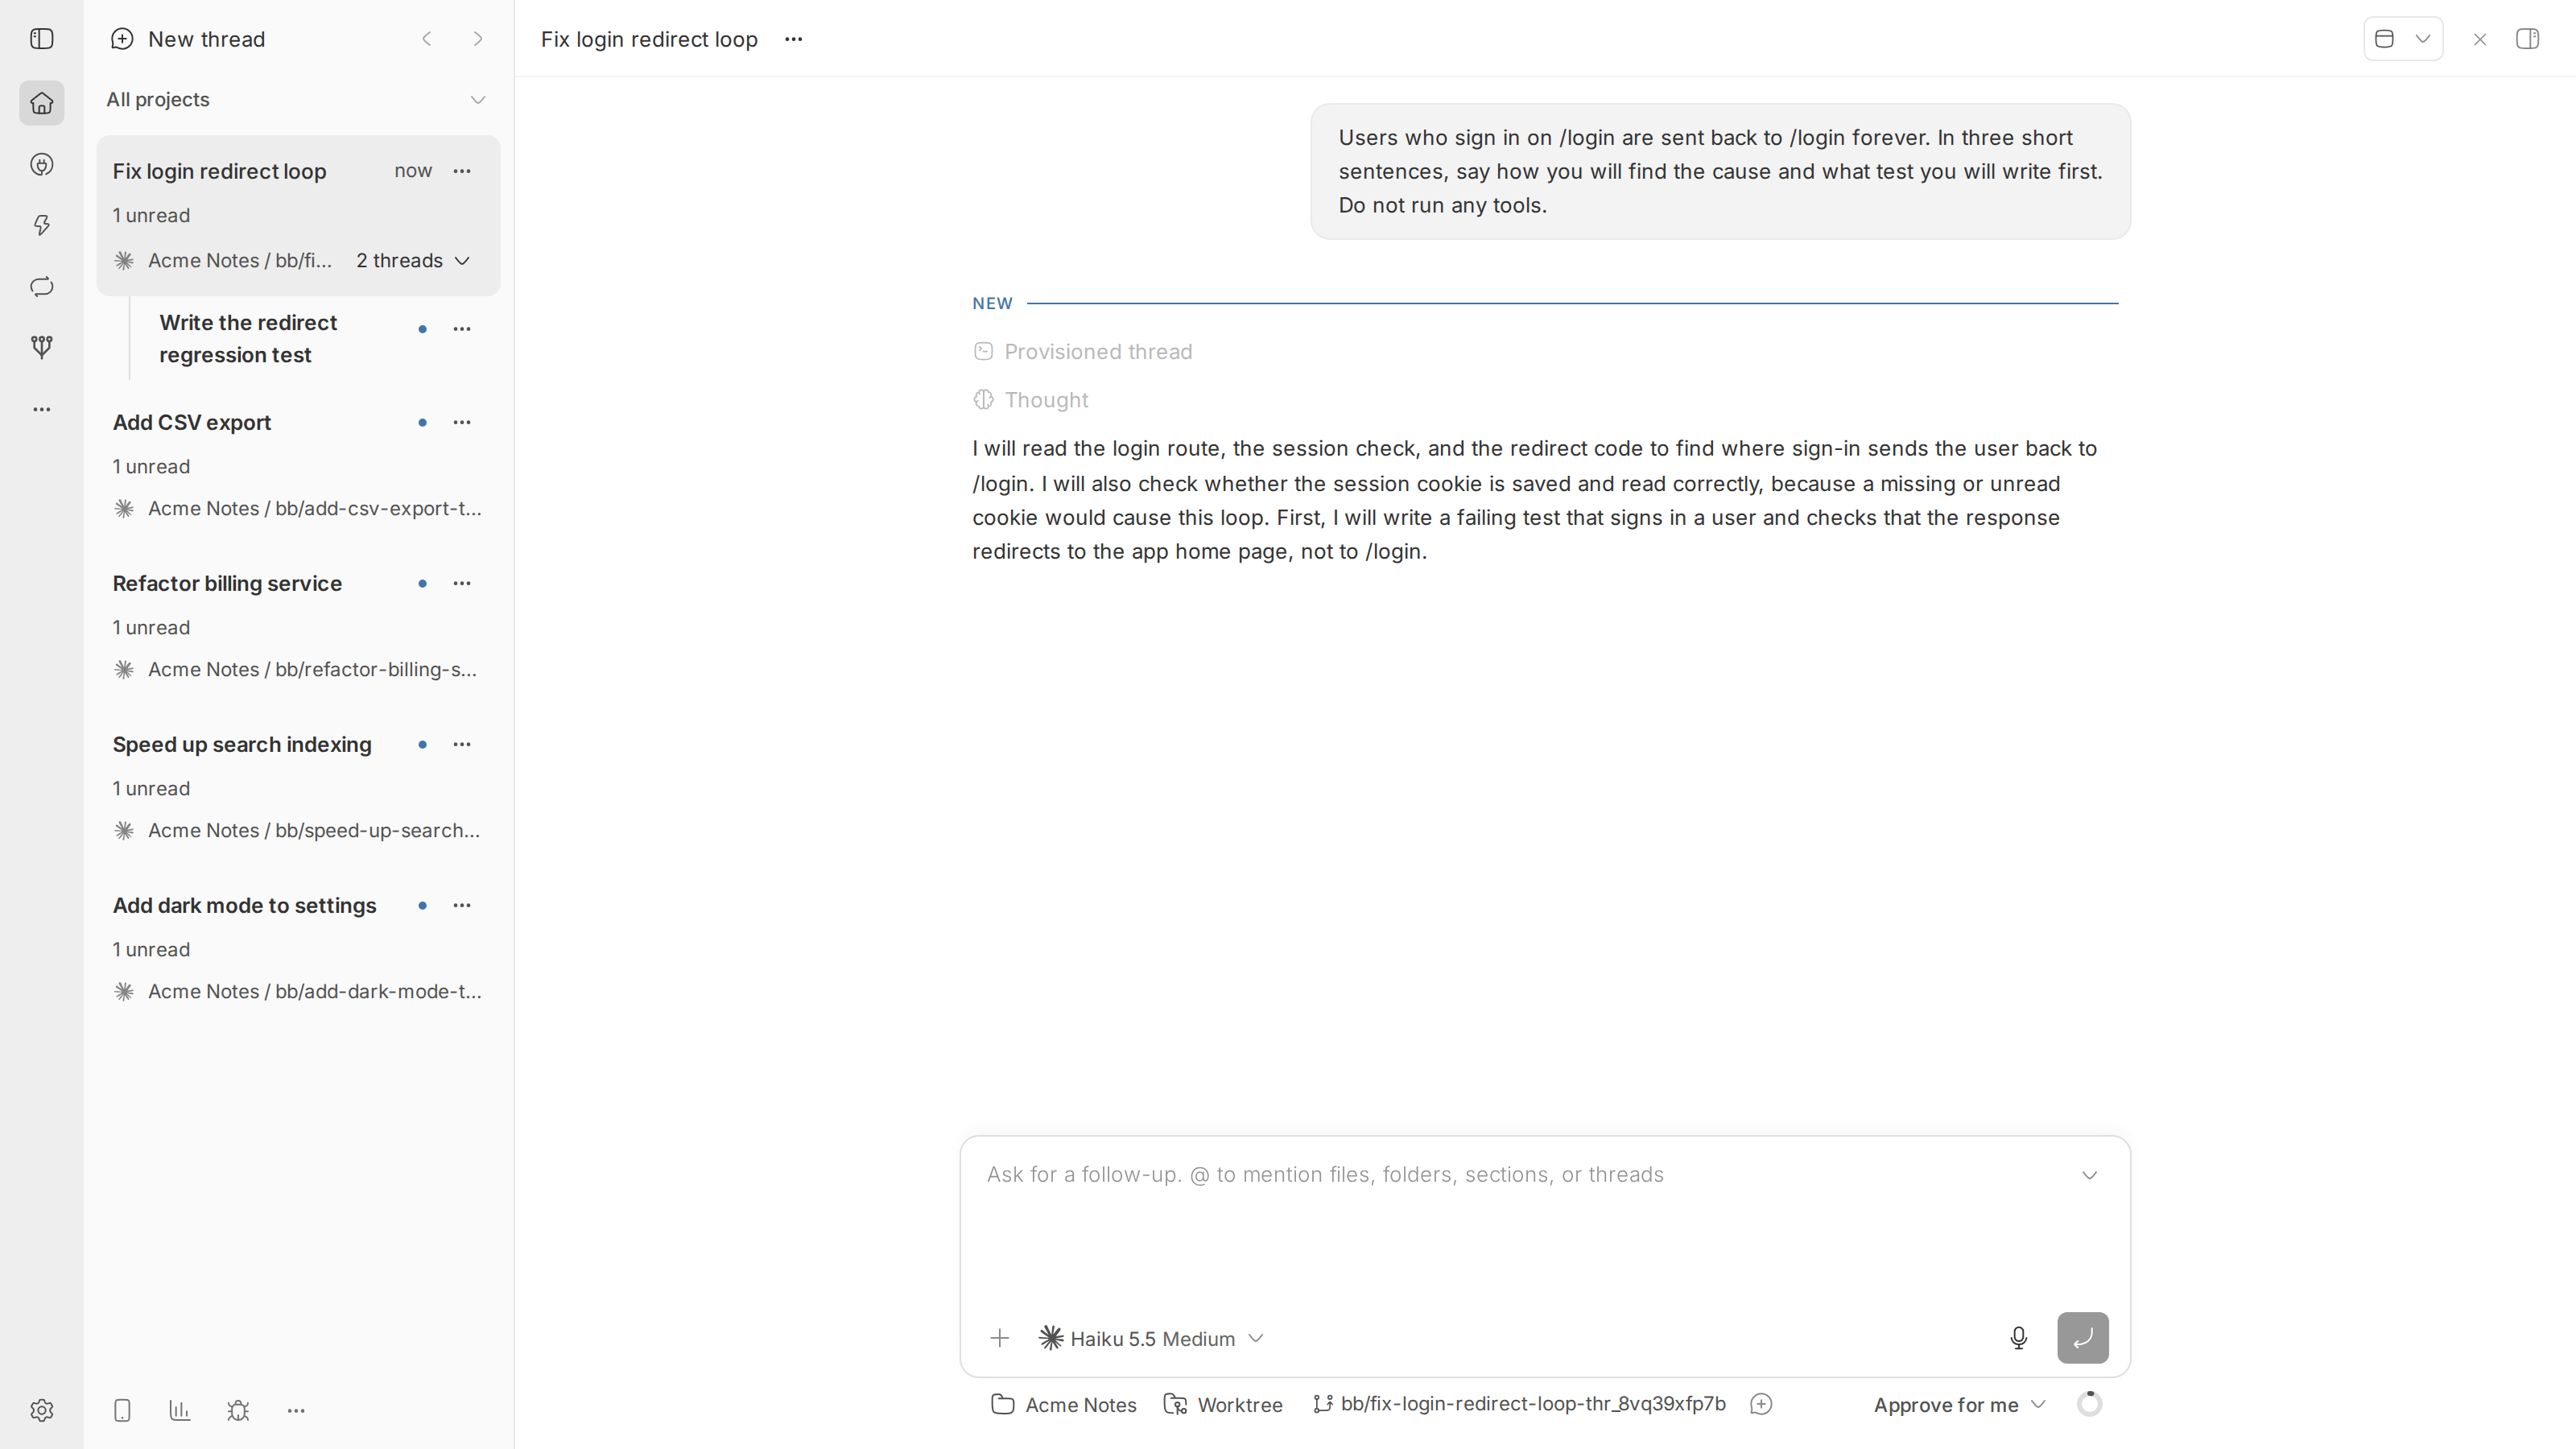Toggle the left sidebar panel icon
This screenshot has height=1449, width=2576.
click(x=41, y=39)
